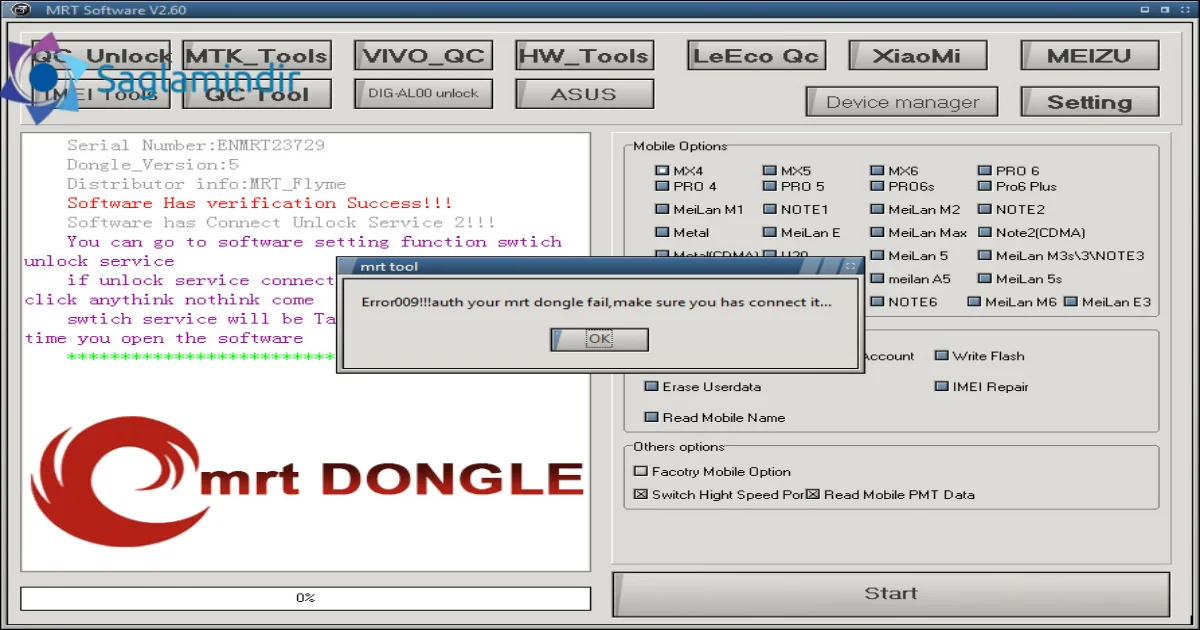
Task: Choose the MeiLan M1 model
Action: [x=700, y=209]
